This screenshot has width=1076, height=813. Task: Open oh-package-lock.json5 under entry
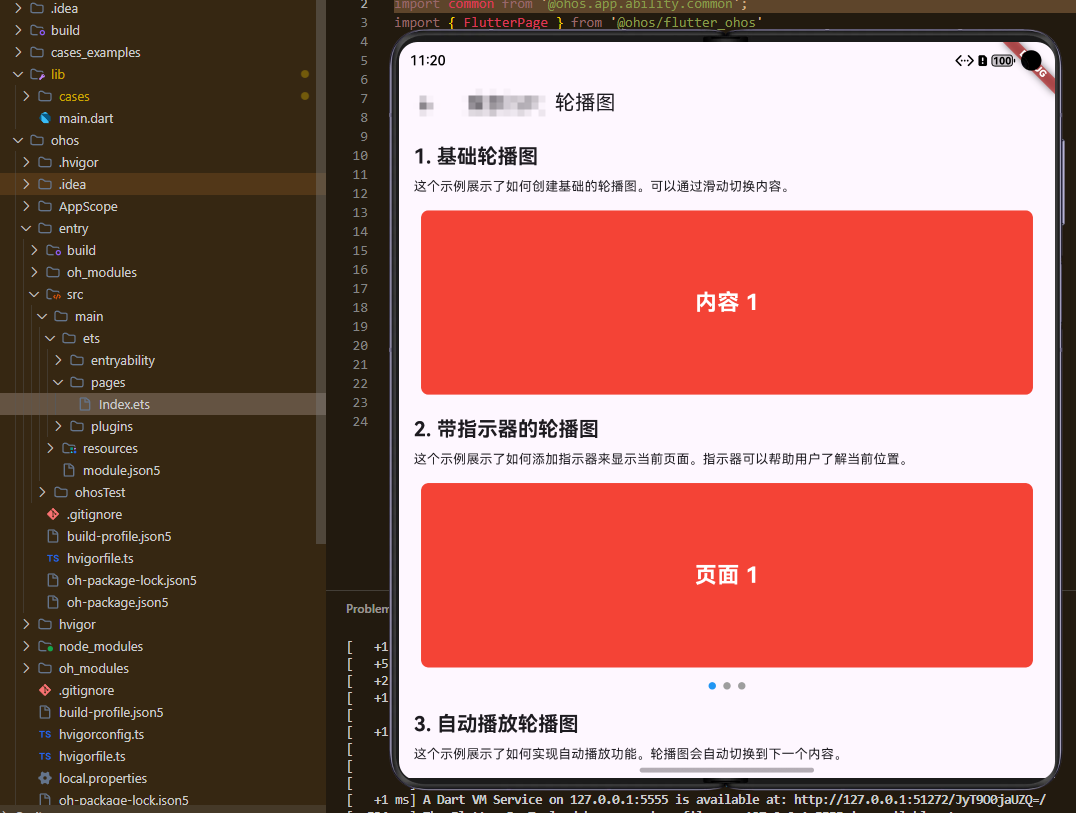pyautogui.click(x=131, y=580)
